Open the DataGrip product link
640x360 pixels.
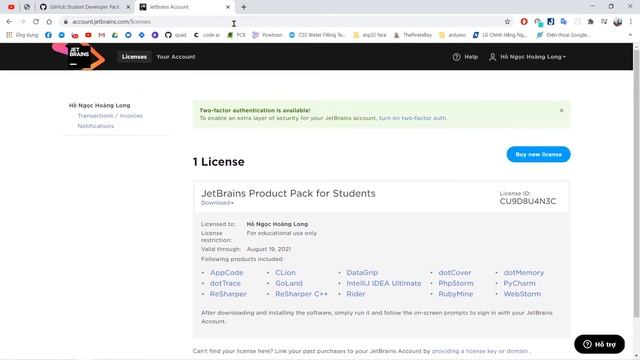coord(362,273)
